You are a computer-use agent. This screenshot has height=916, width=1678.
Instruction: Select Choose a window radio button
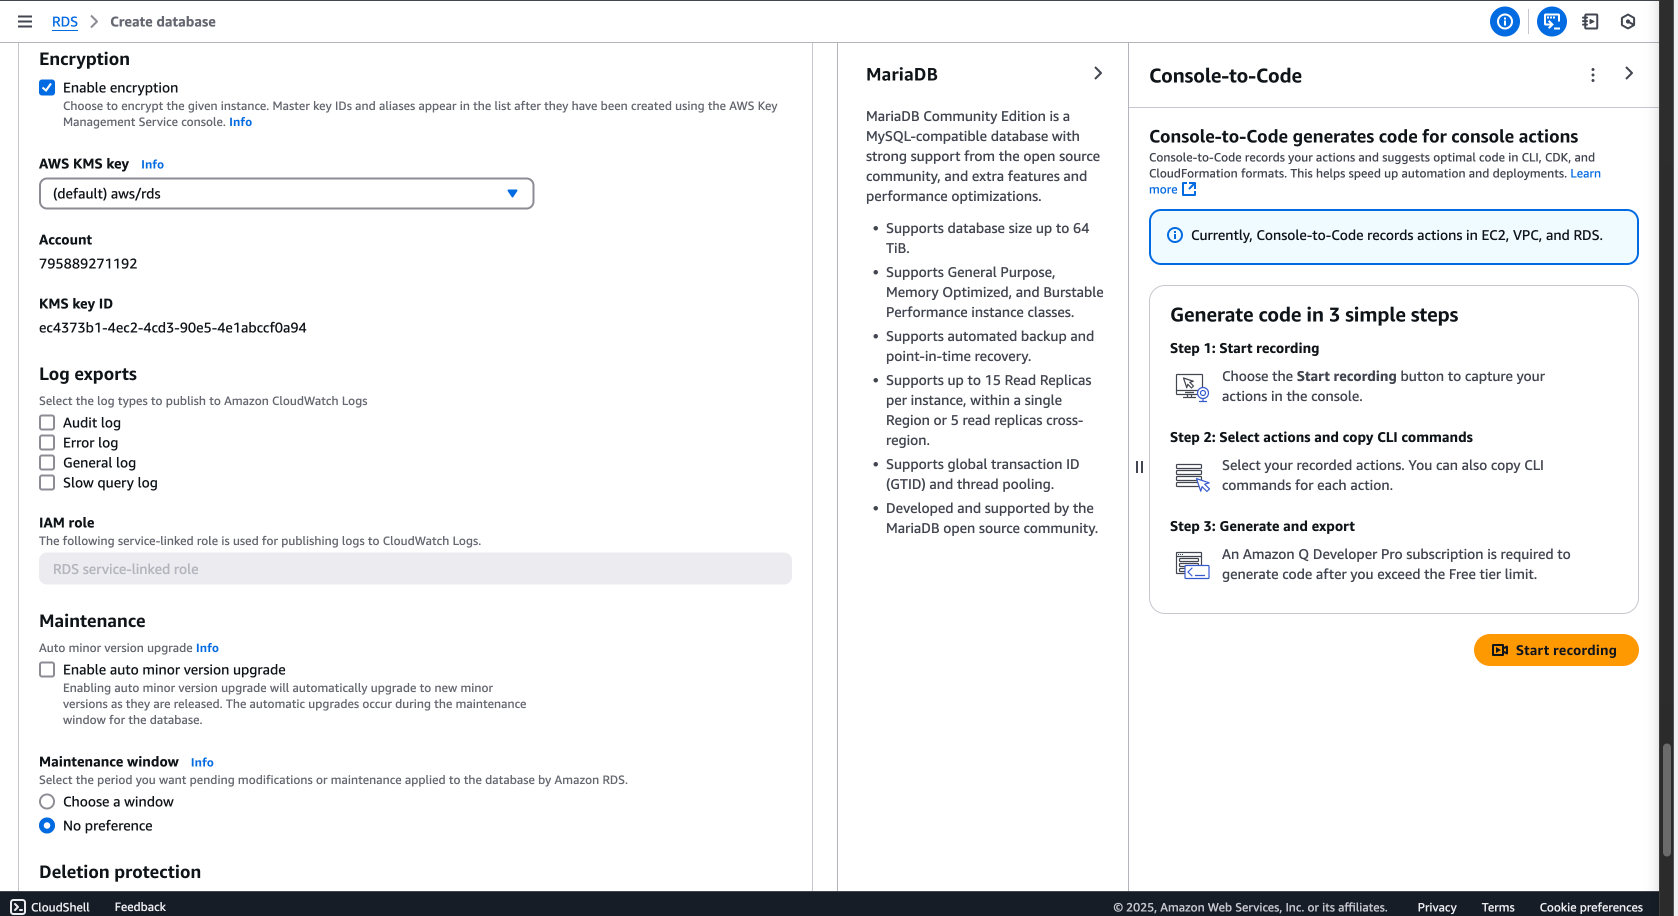47,802
